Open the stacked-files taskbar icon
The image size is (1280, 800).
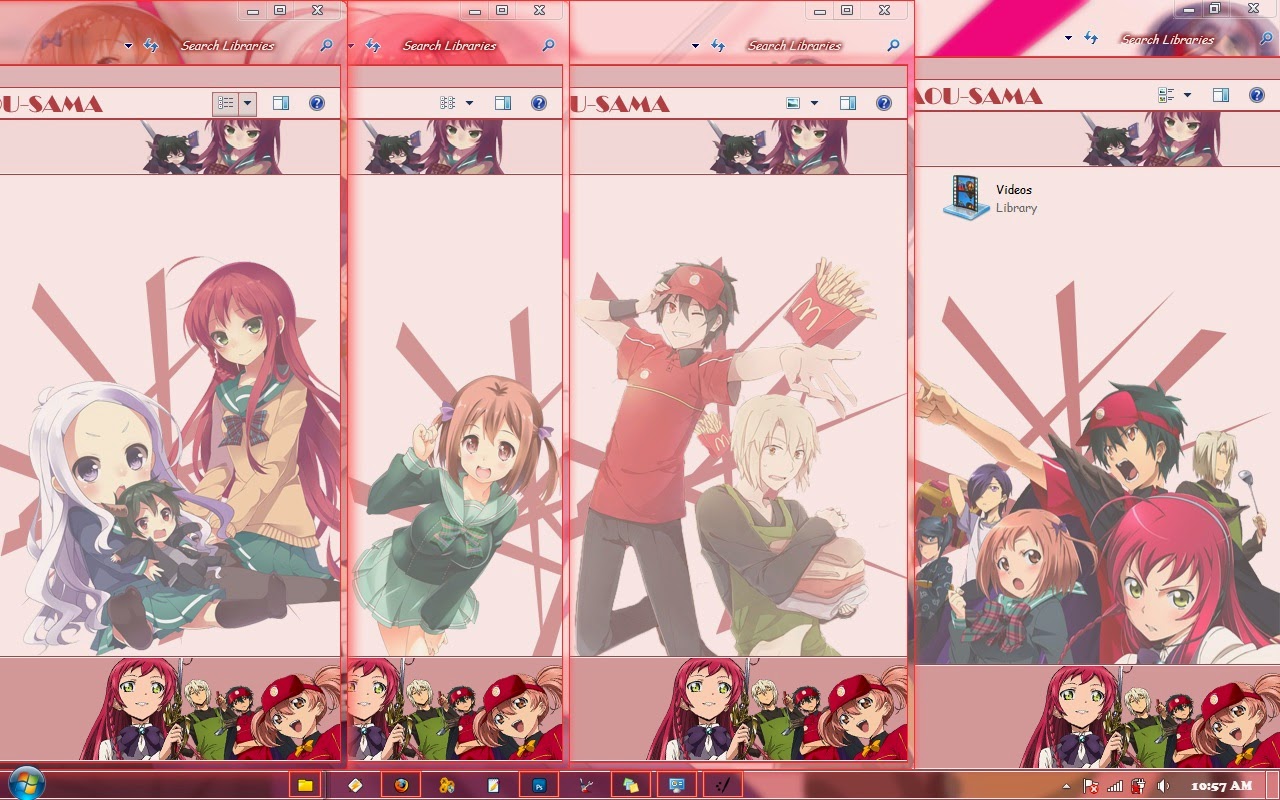(631, 785)
